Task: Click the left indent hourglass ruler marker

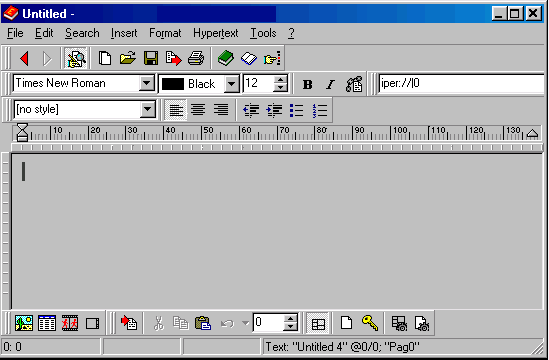Action: pyautogui.click(x=22, y=132)
